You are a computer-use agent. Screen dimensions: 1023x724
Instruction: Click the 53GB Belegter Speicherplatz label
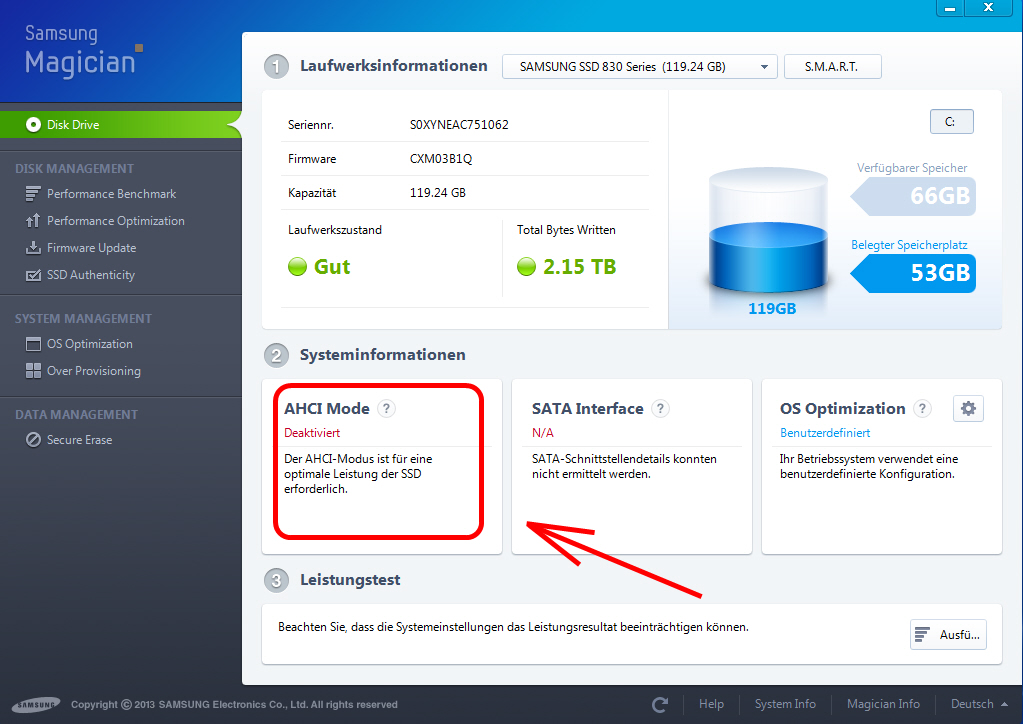point(913,273)
